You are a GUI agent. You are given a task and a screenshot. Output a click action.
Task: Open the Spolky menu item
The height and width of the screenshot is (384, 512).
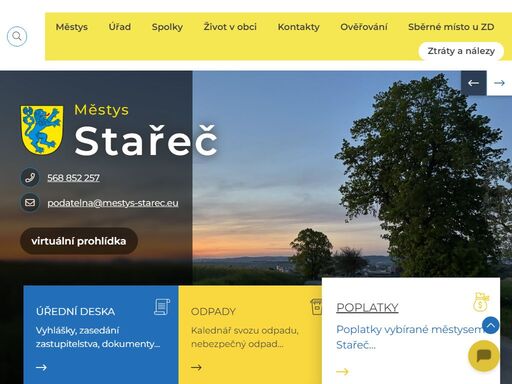[x=167, y=27]
